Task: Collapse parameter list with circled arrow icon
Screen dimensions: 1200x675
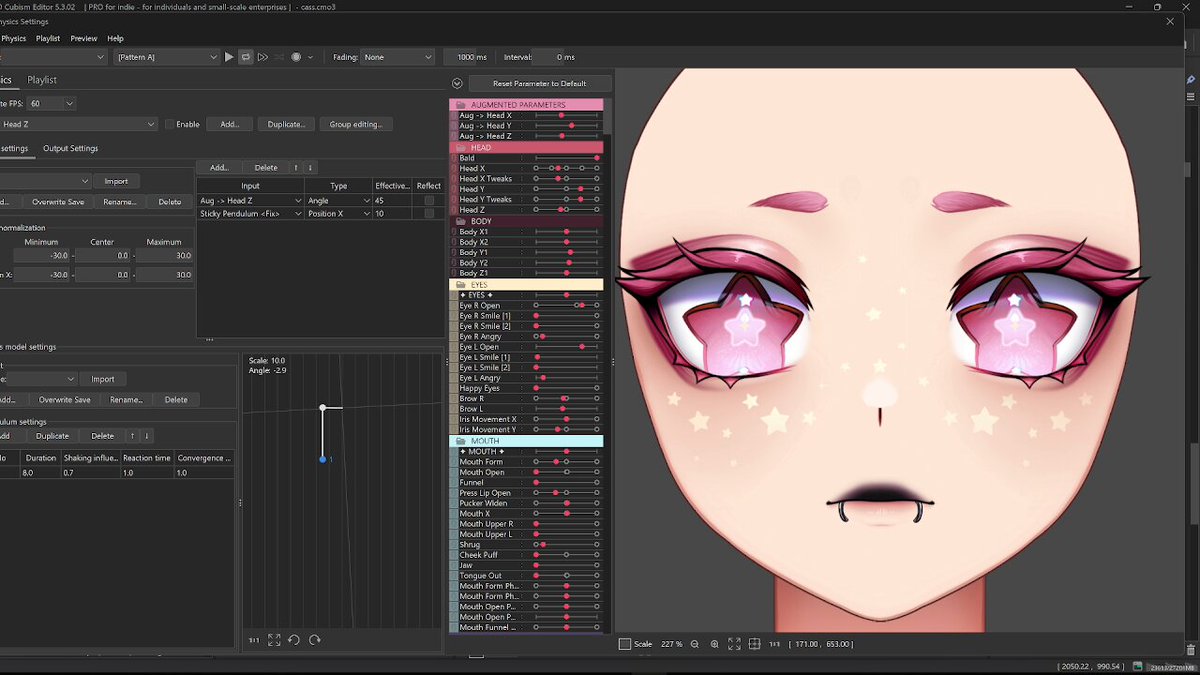Action: point(457,84)
